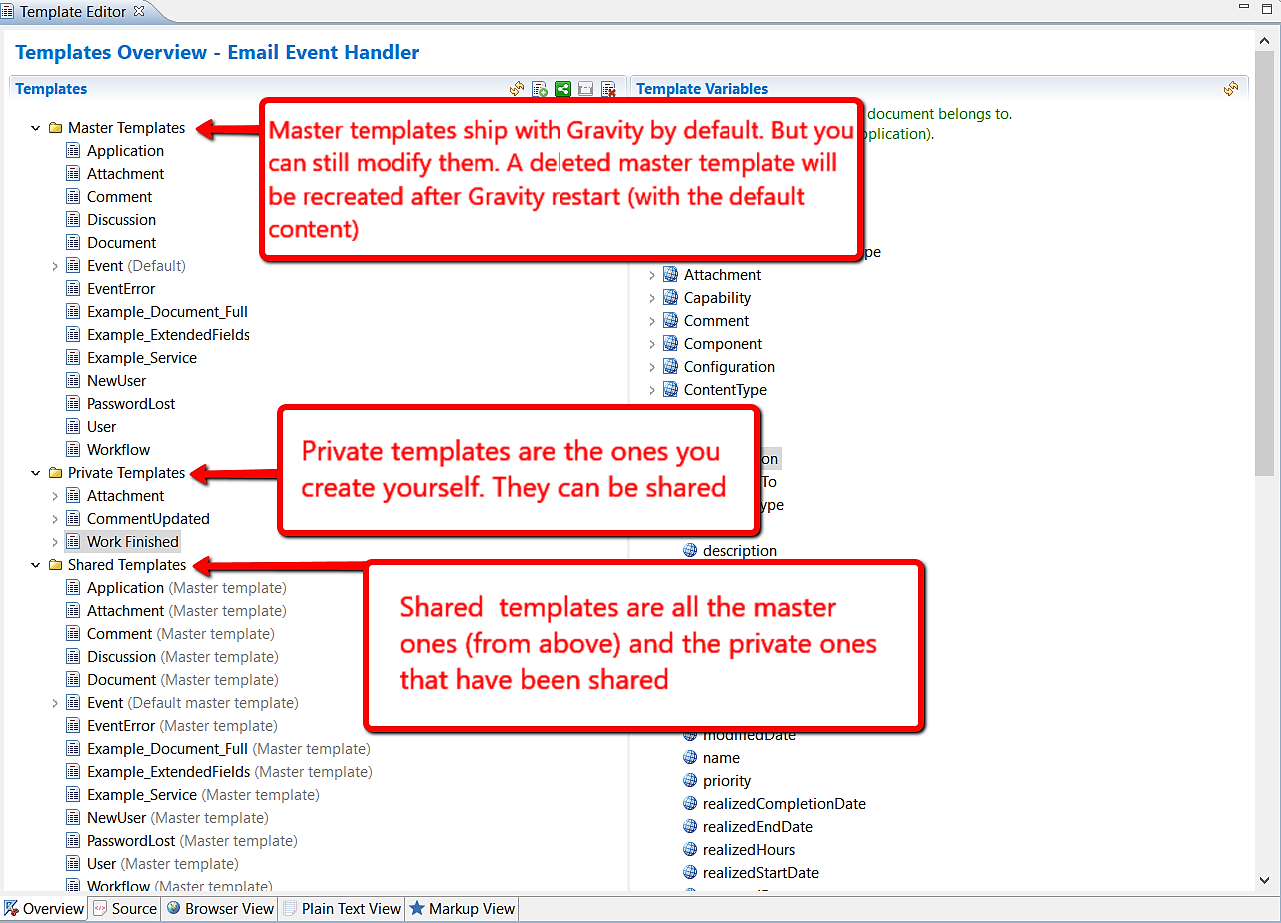Collapse the Shared Templates folder
The image size is (1281, 923).
(x=36, y=565)
